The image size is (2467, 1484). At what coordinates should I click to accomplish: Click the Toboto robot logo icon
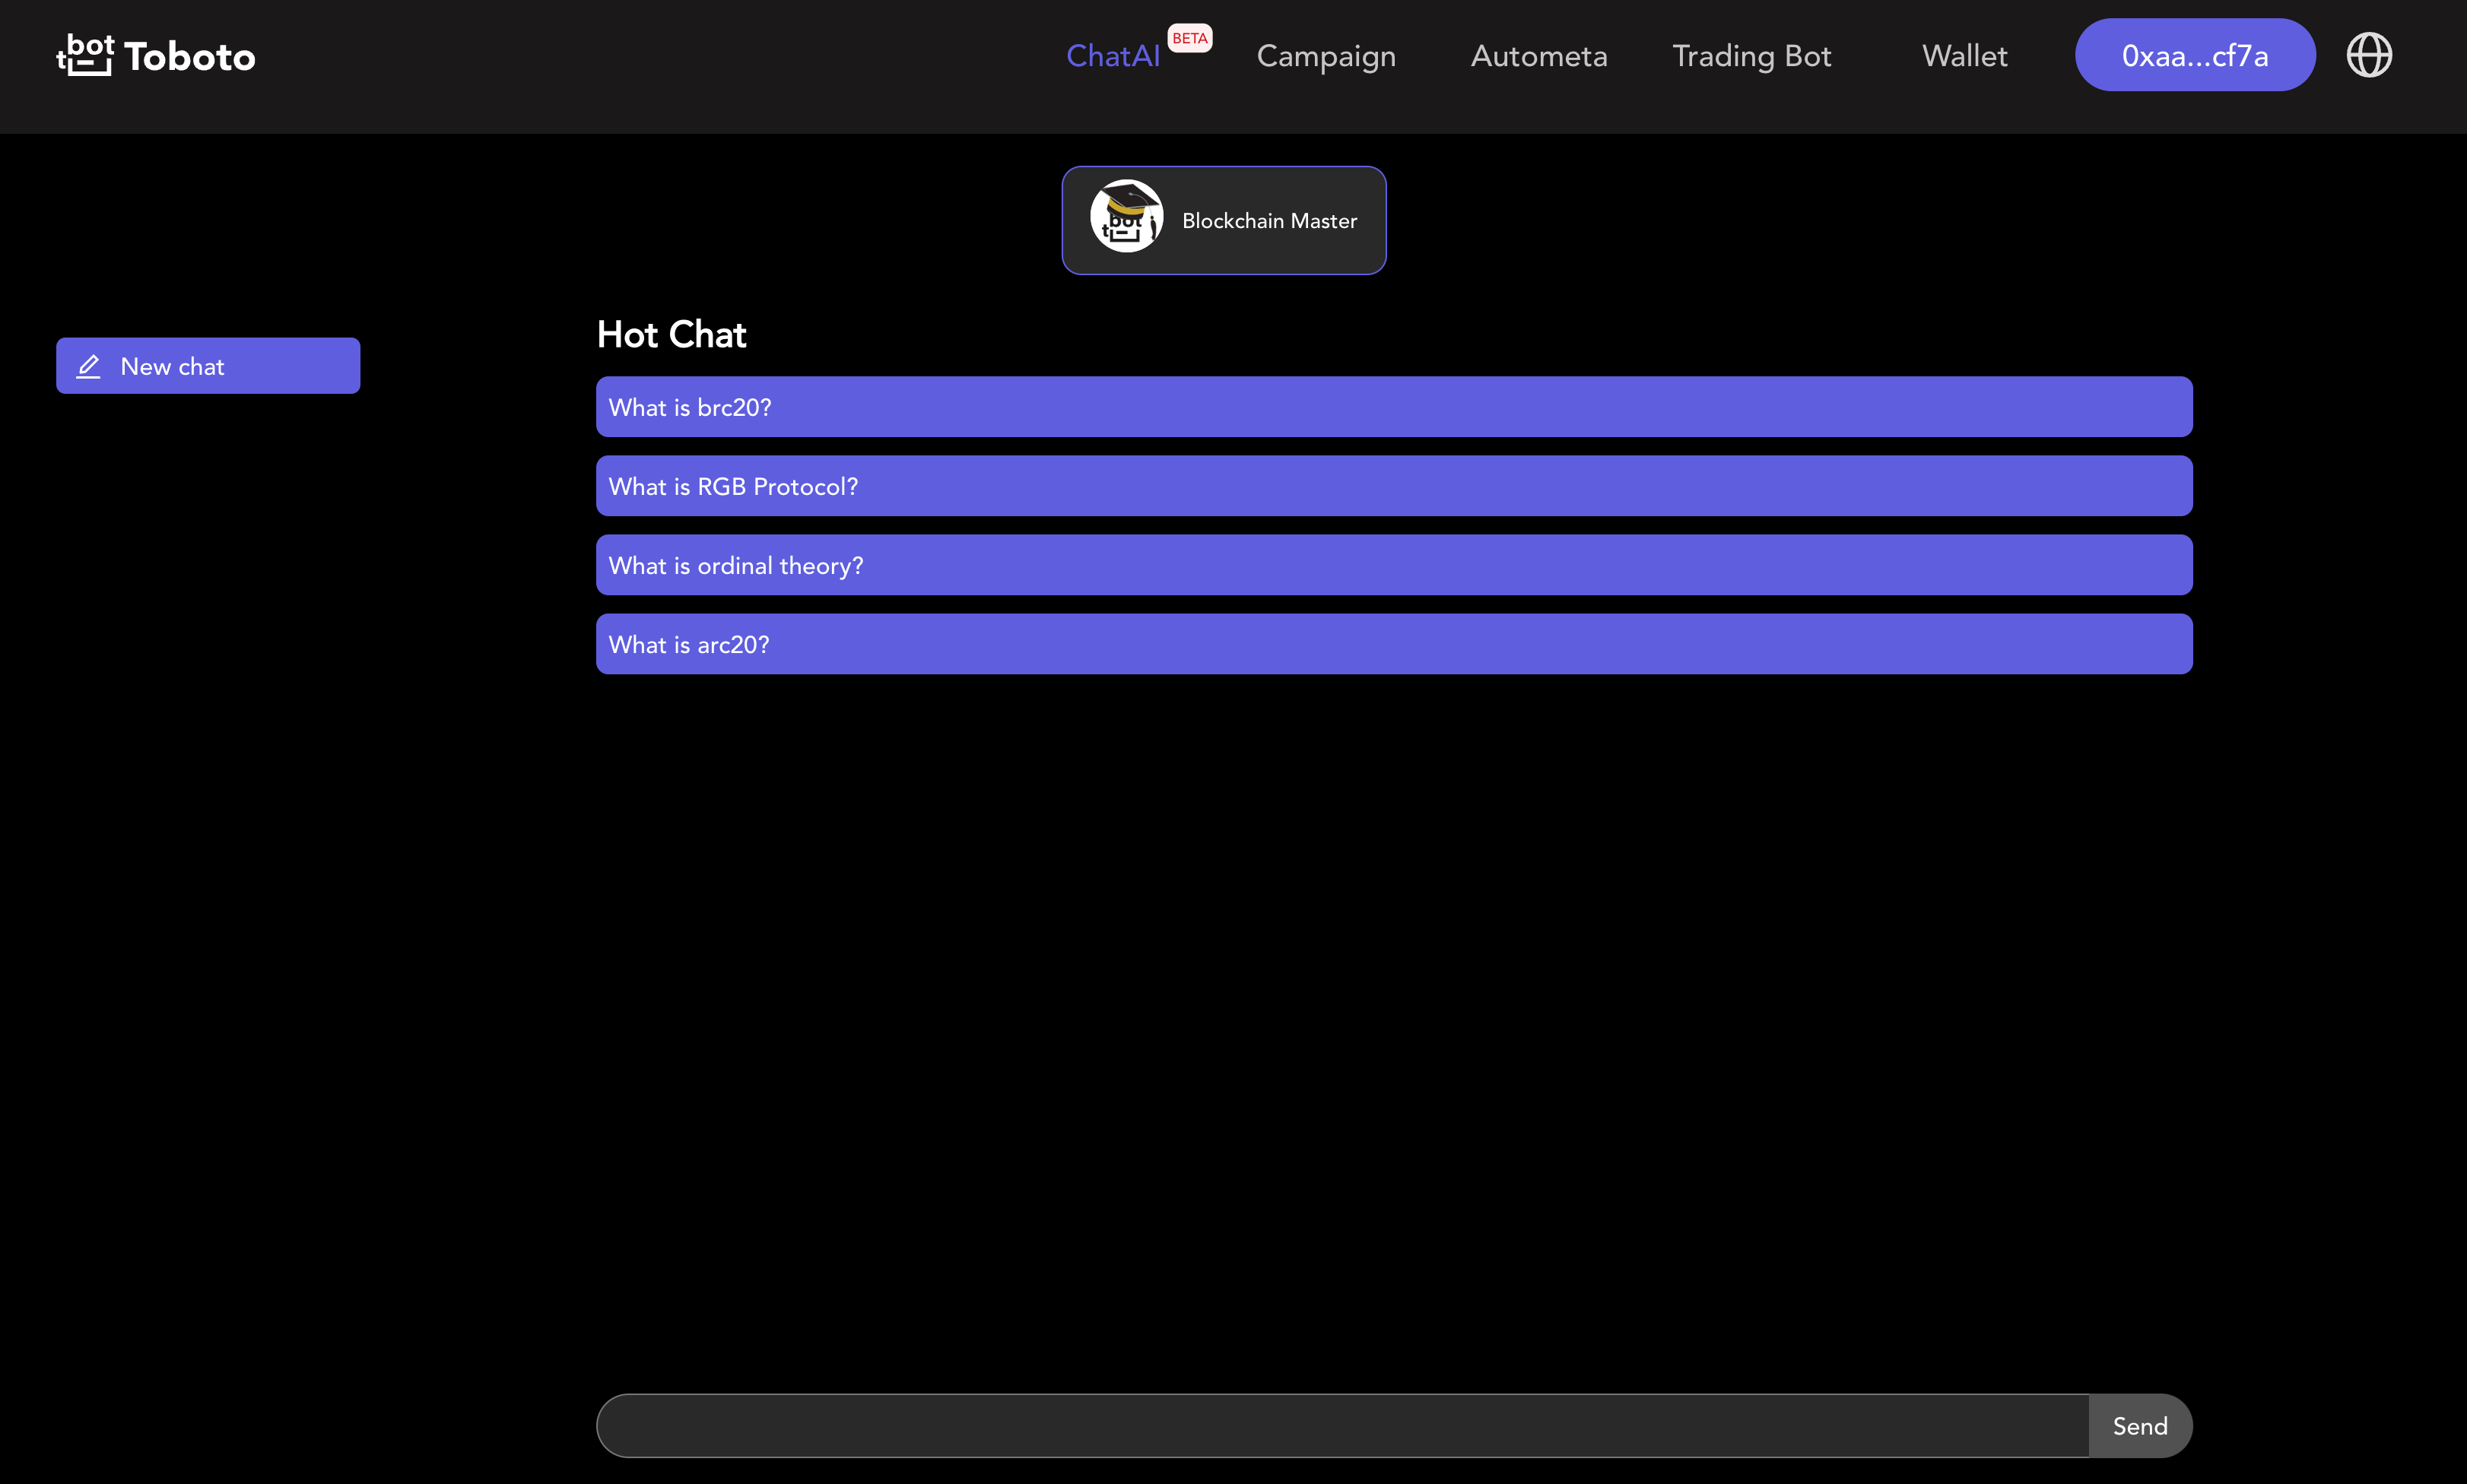tap(85, 55)
